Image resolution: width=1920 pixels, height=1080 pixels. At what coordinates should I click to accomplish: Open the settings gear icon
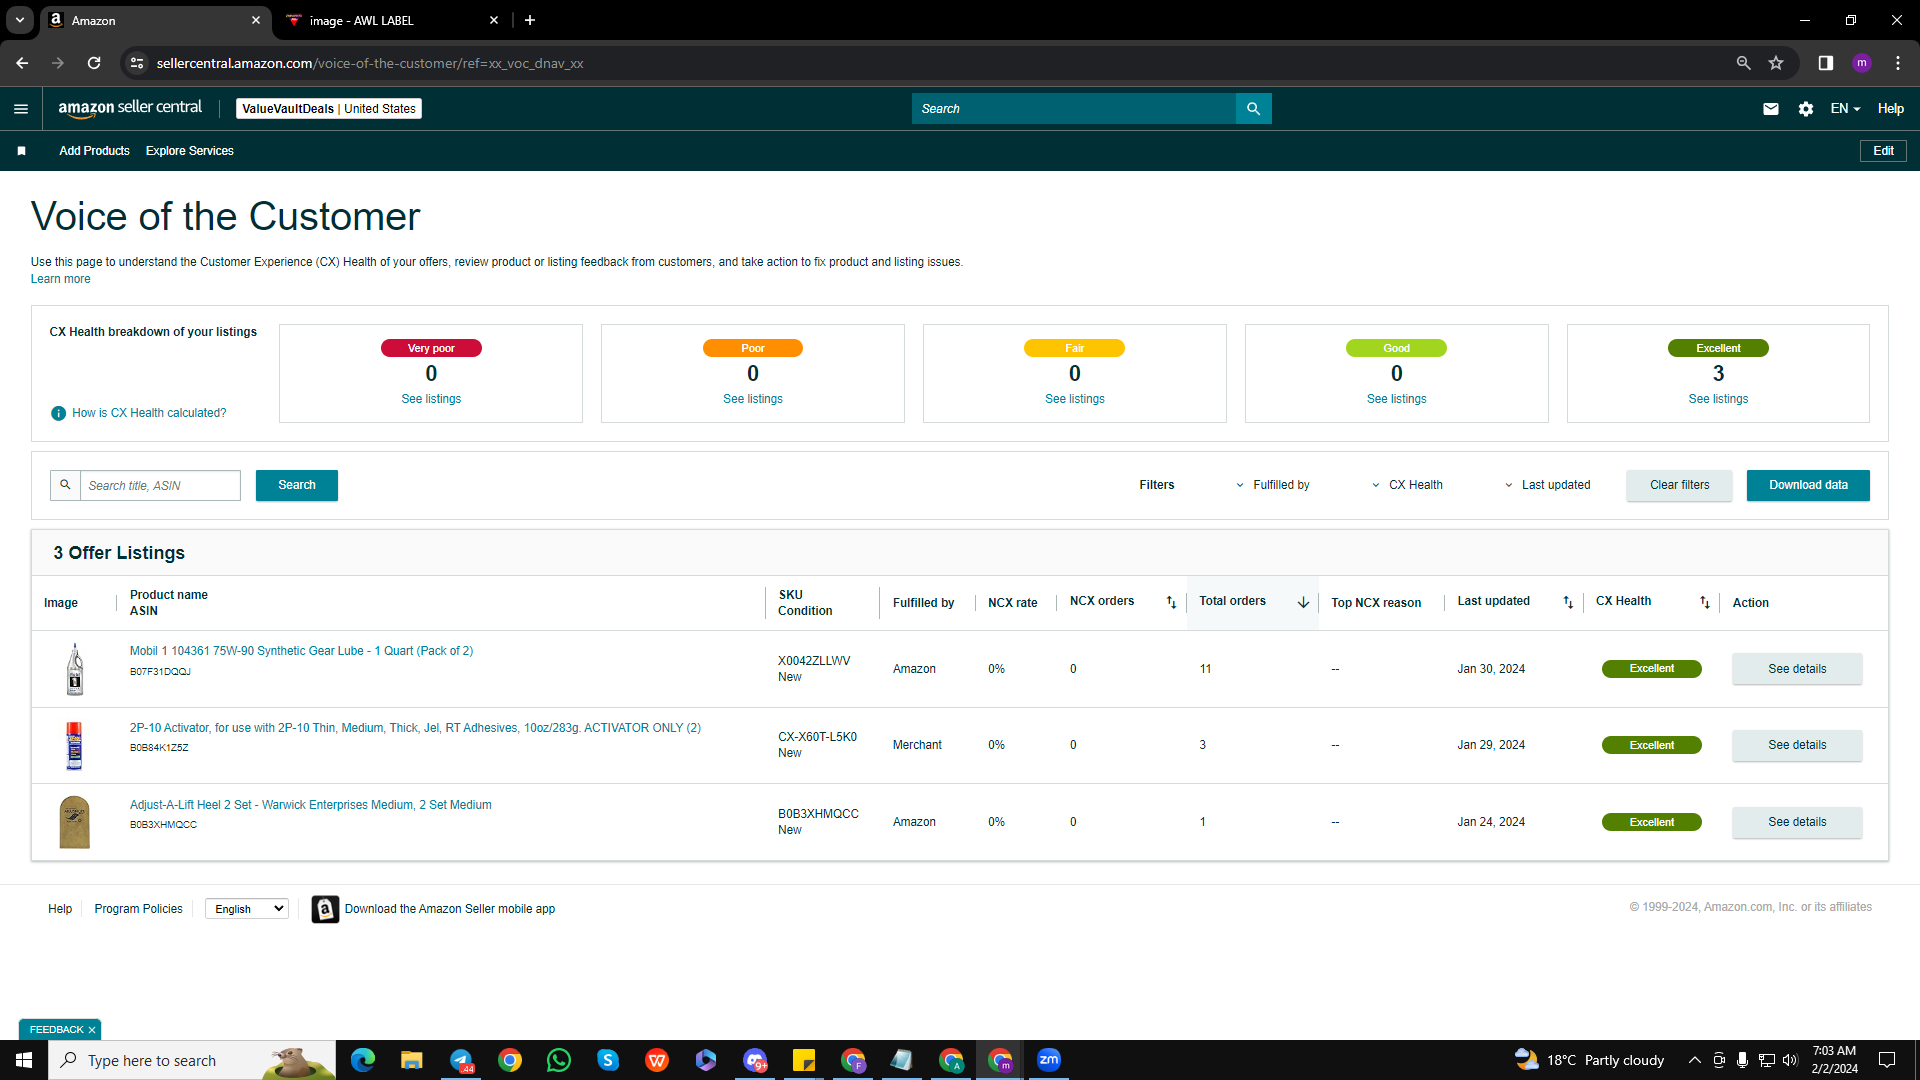point(1805,109)
